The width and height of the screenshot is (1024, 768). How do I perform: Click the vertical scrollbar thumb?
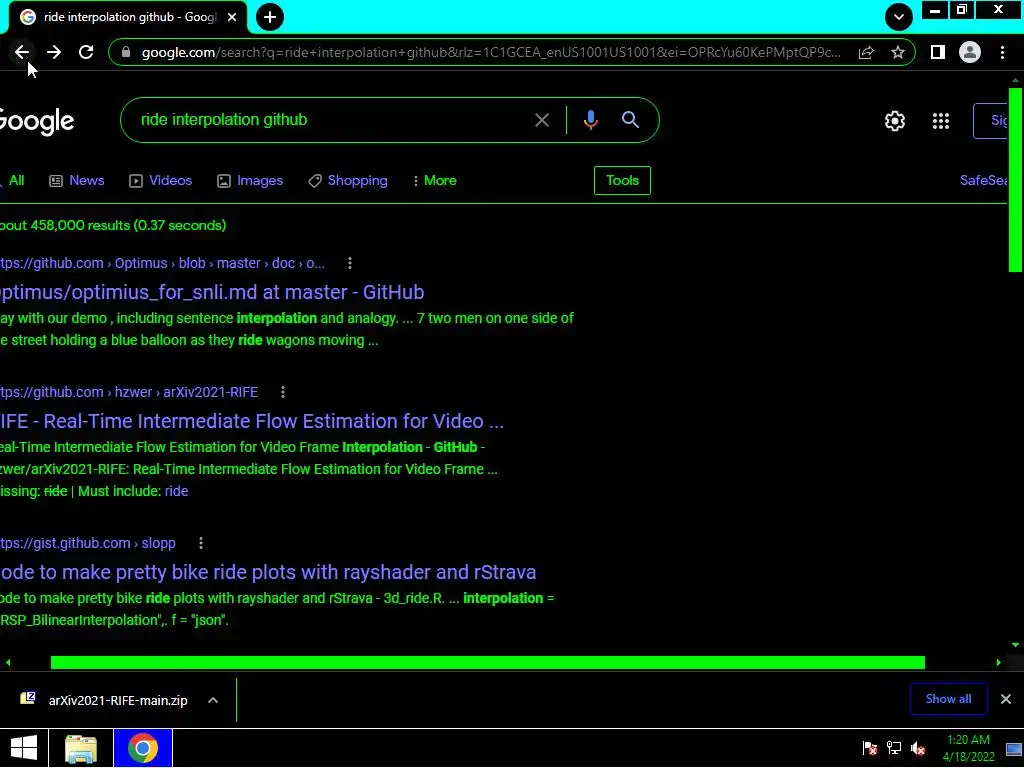click(x=1015, y=179)
